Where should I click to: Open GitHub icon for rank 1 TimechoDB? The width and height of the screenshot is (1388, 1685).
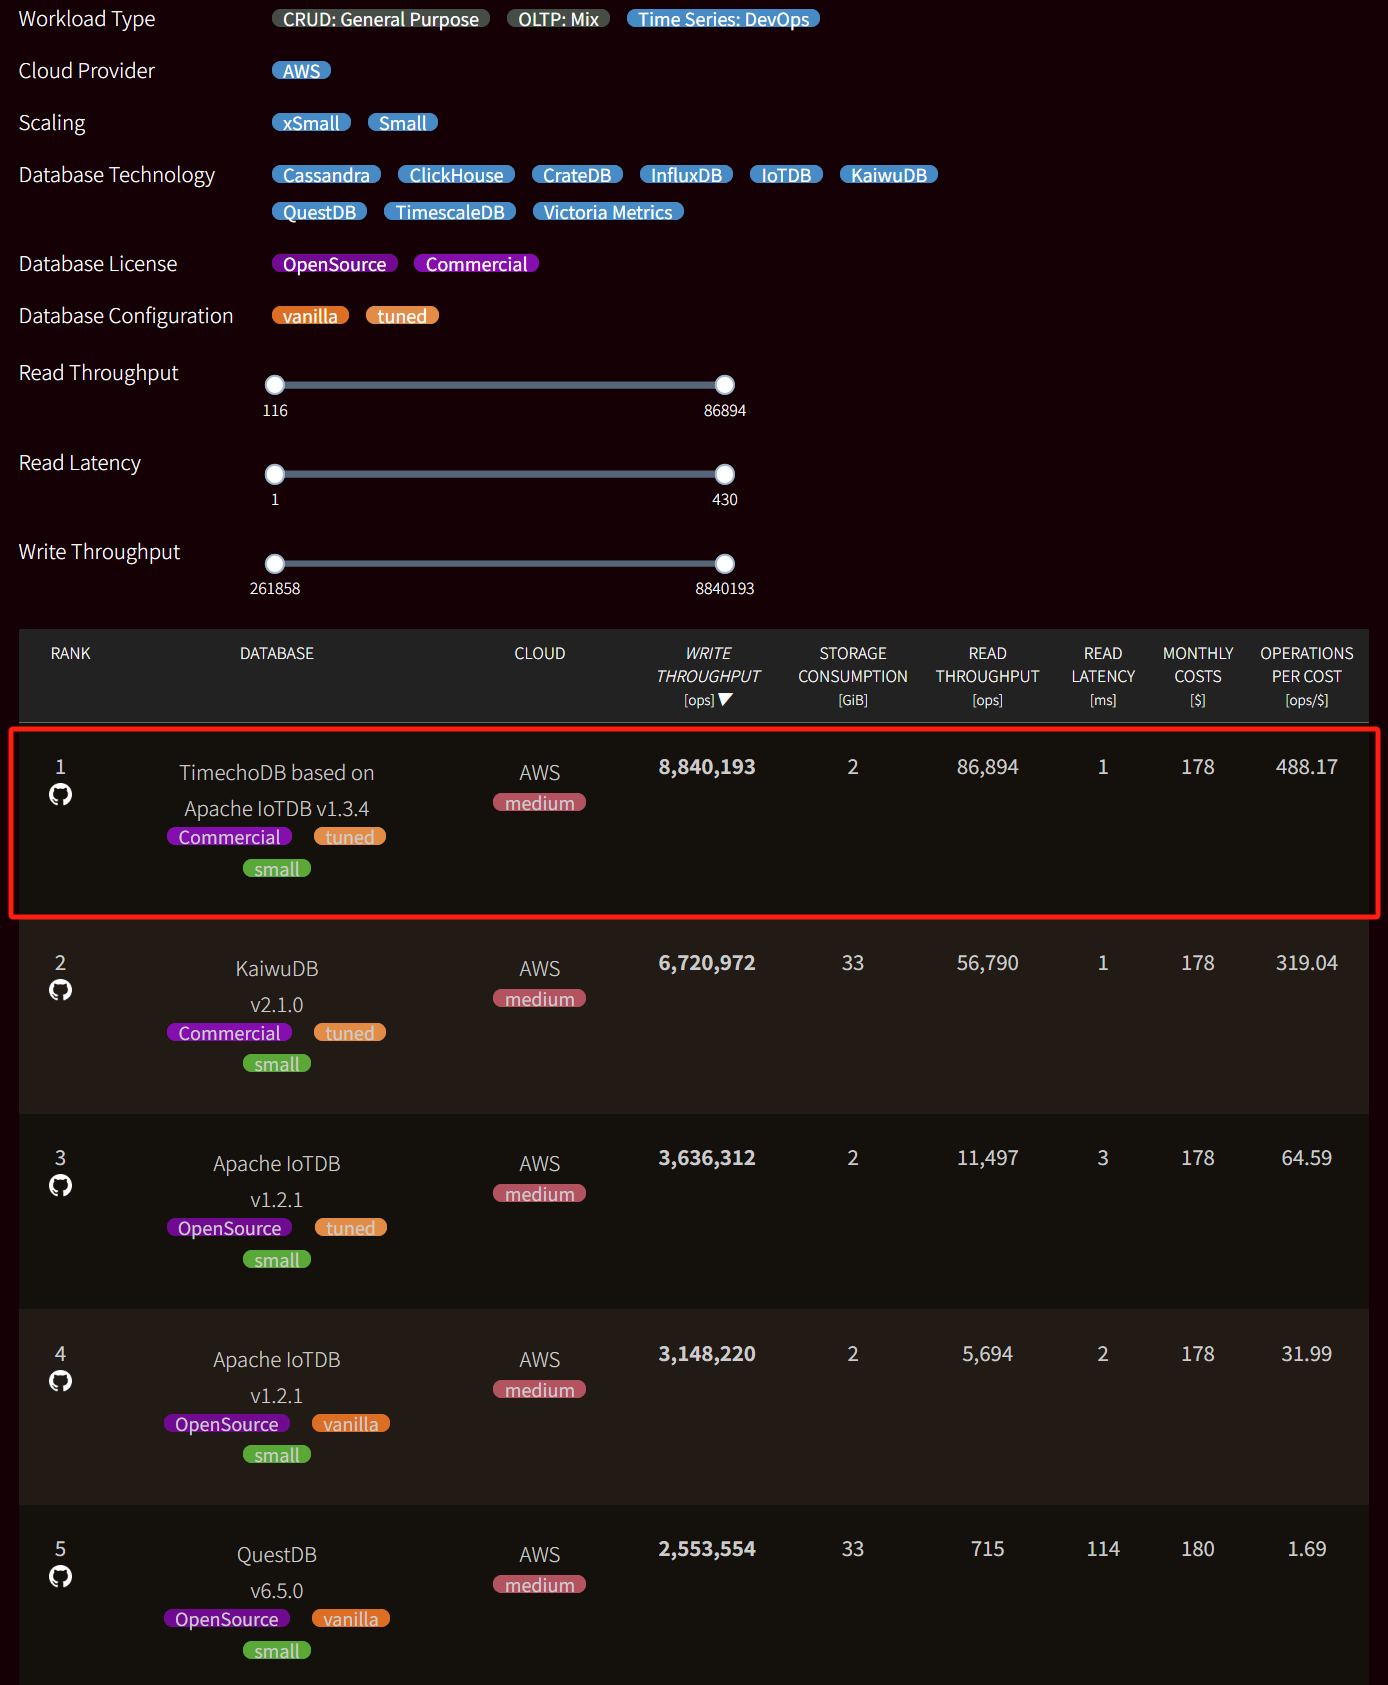pos(61,795)
